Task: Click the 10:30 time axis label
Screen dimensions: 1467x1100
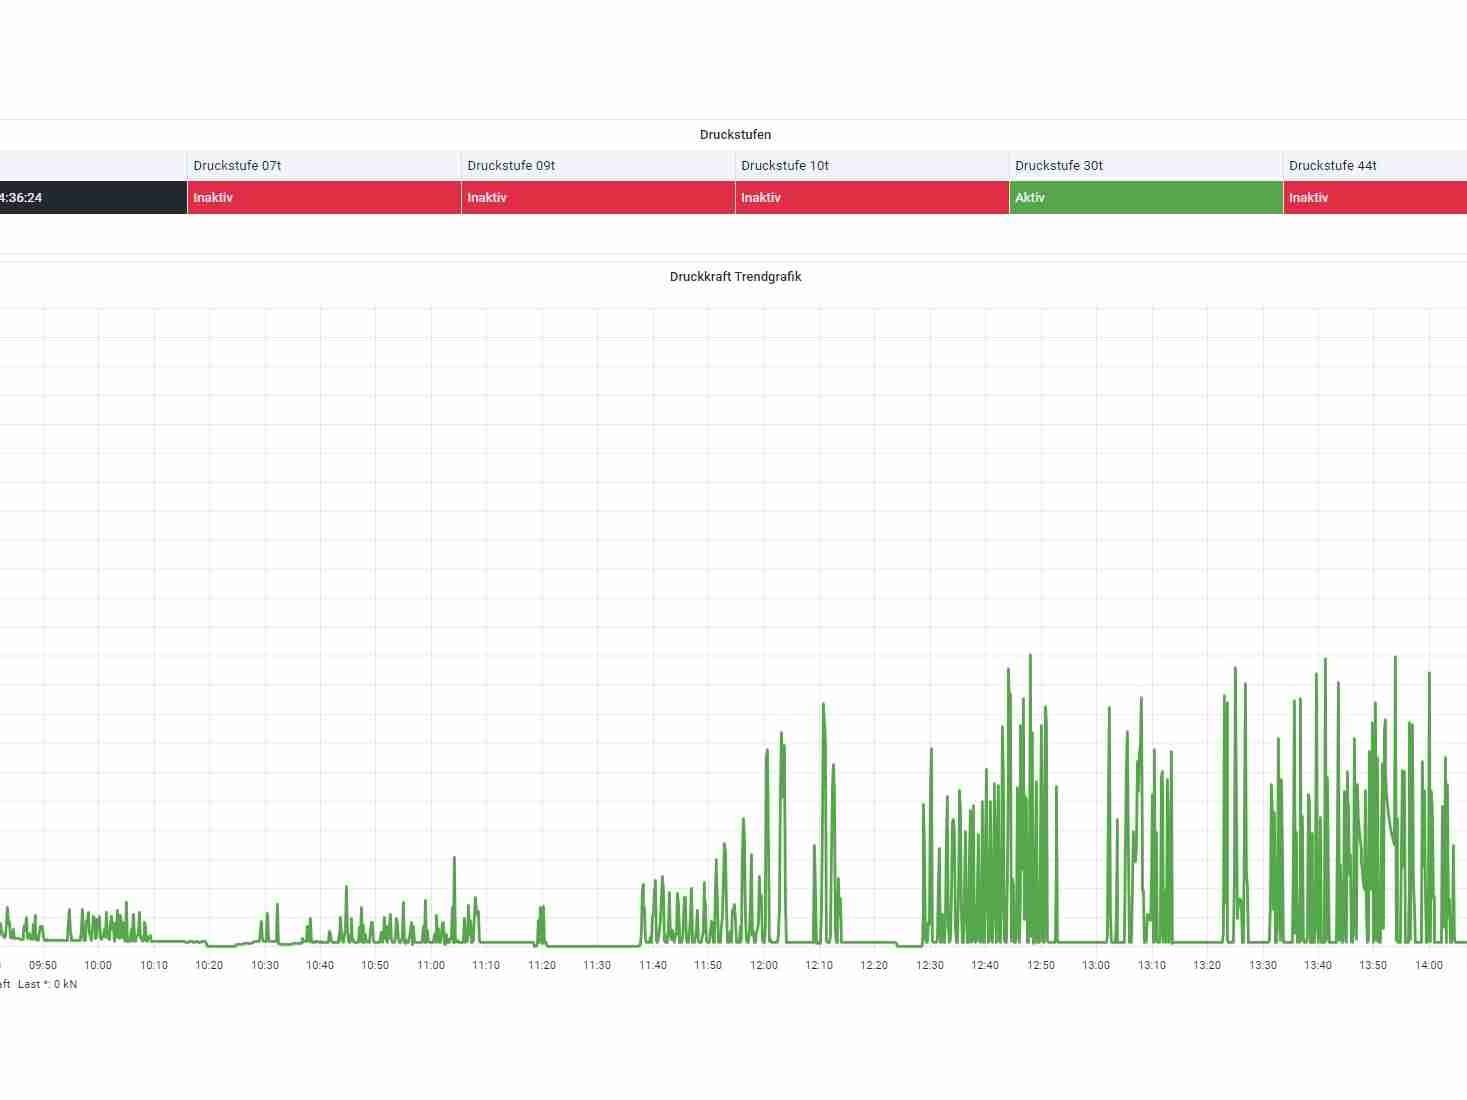Action: point(265,966)
